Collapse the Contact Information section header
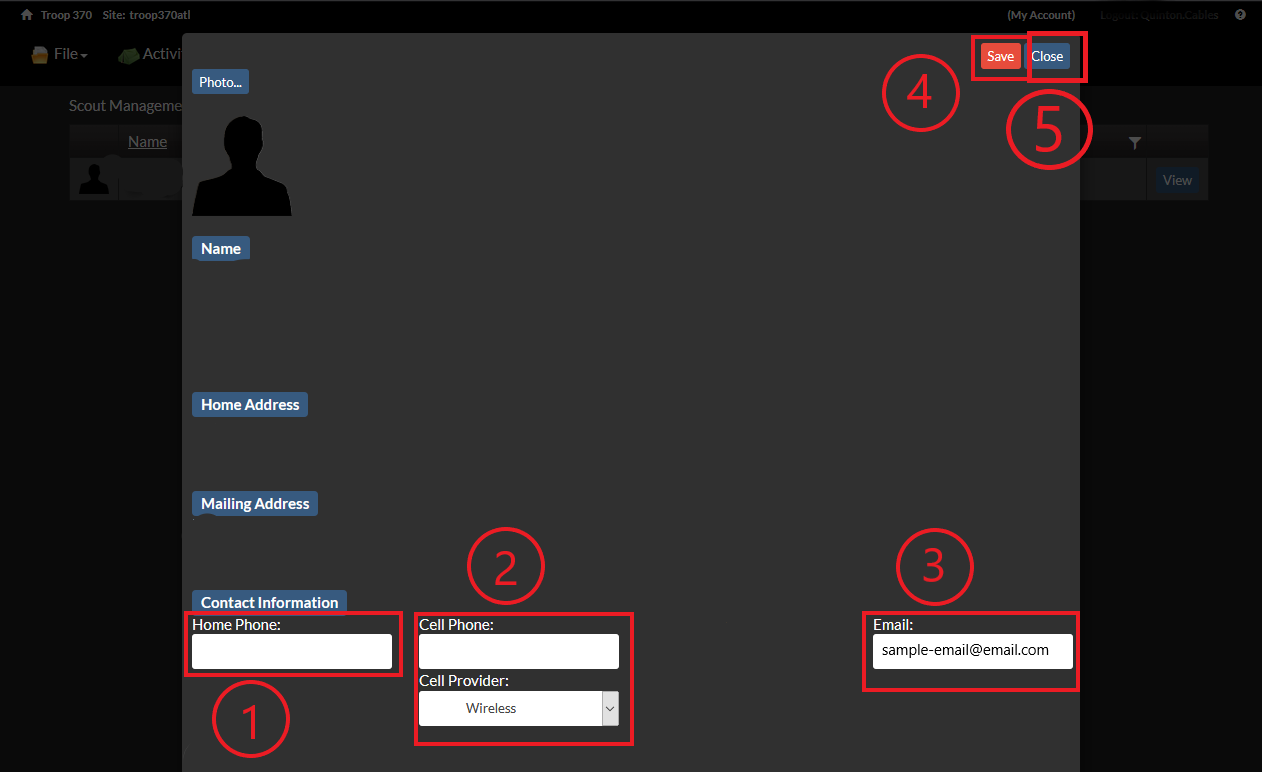1262x772 pixels. 268,602
